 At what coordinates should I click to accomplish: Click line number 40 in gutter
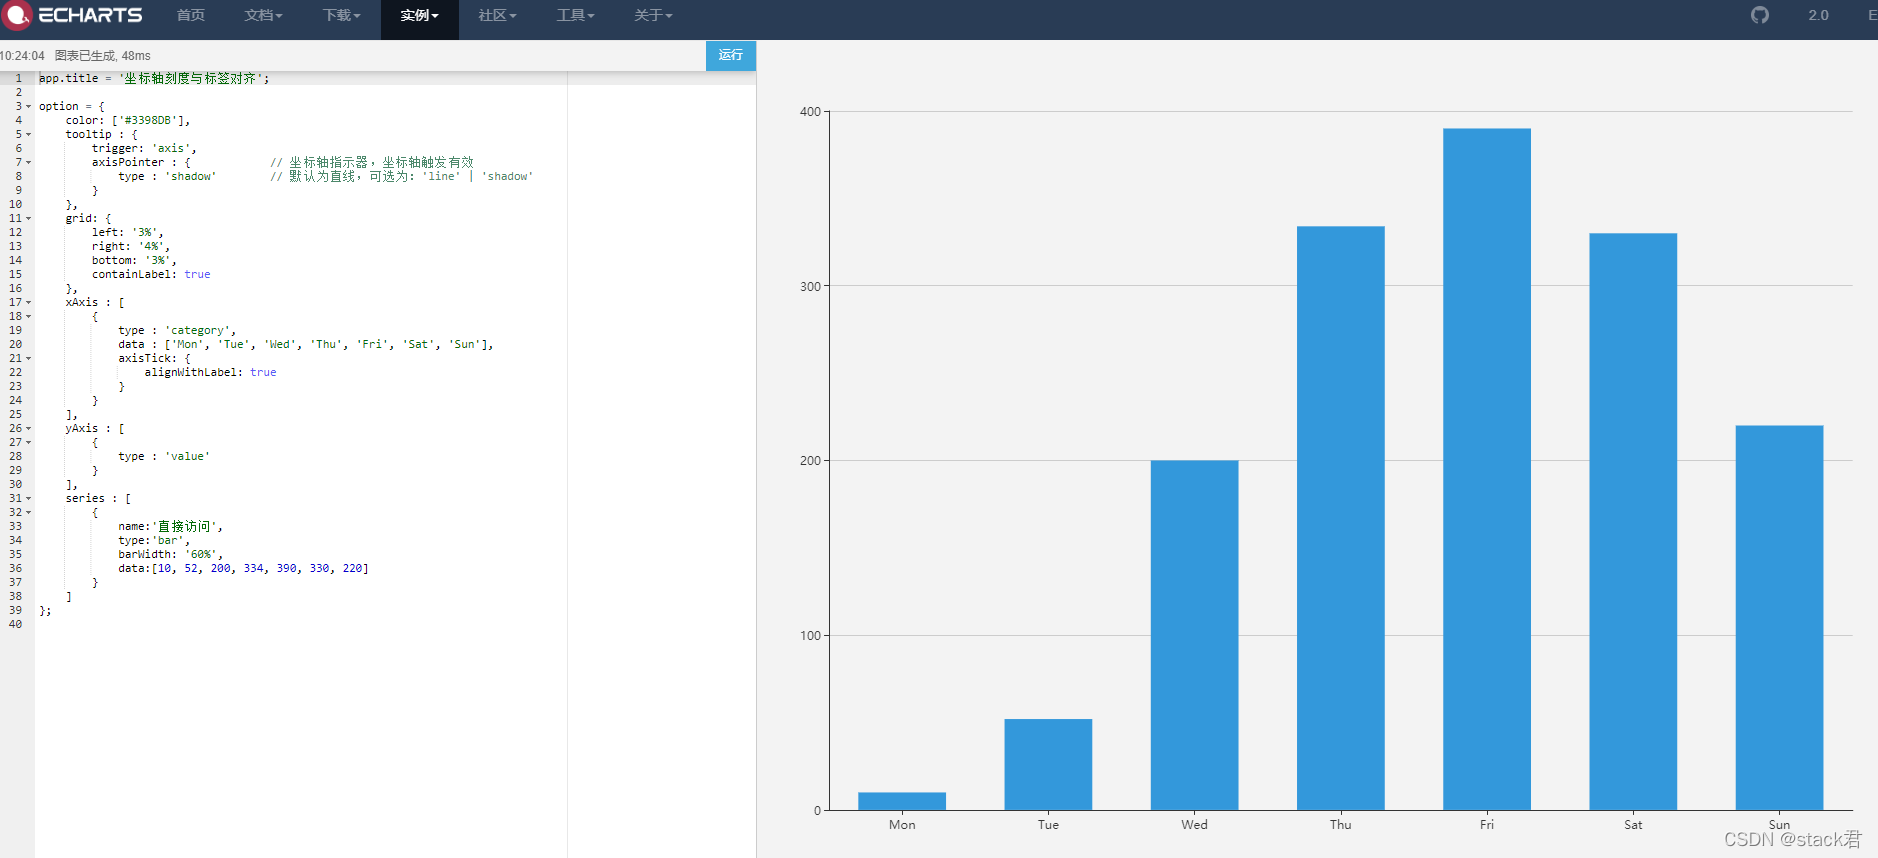point(15,624)
